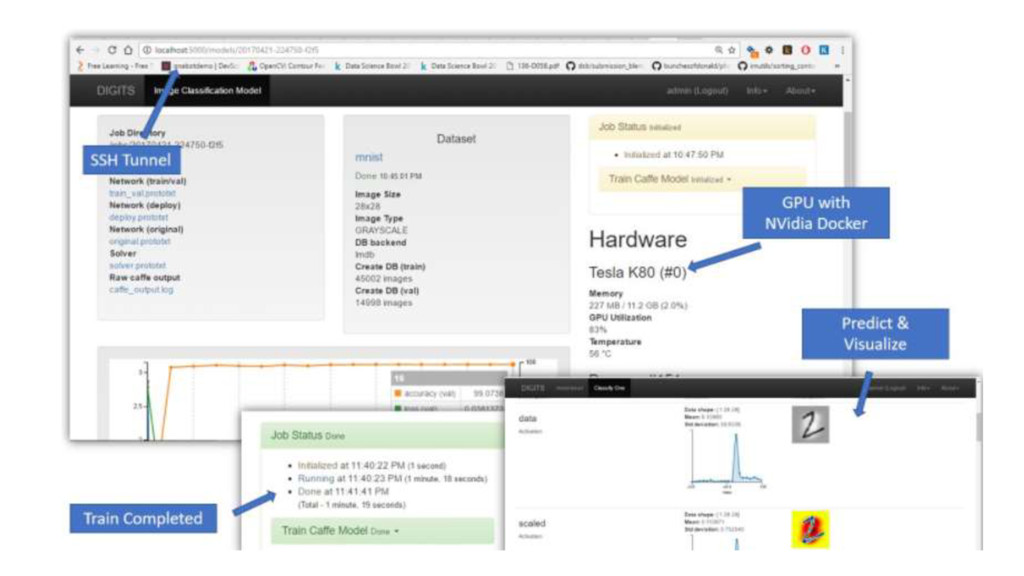Click Tesla K80 (#0) hardware heading
The height and width of the screenshot is (576, 1024).
click(637, 272)
